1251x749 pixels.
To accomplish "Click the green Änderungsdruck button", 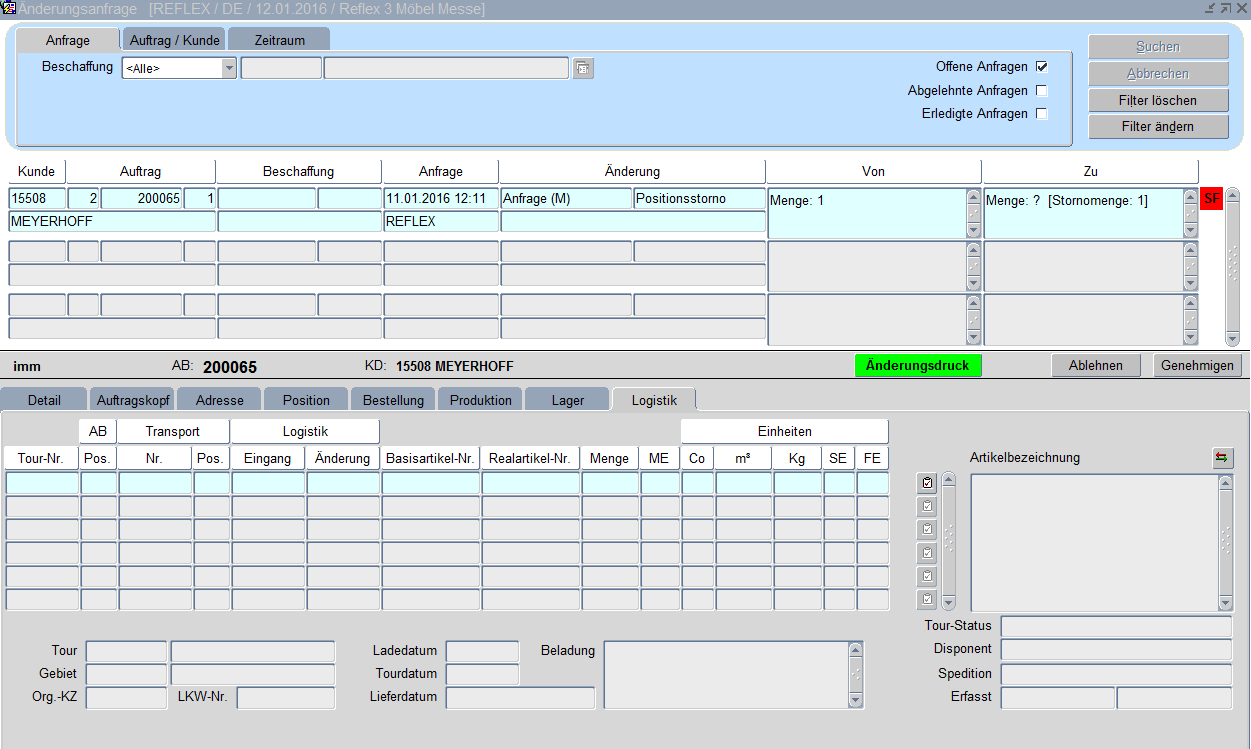I will click(x=918, y=366).
